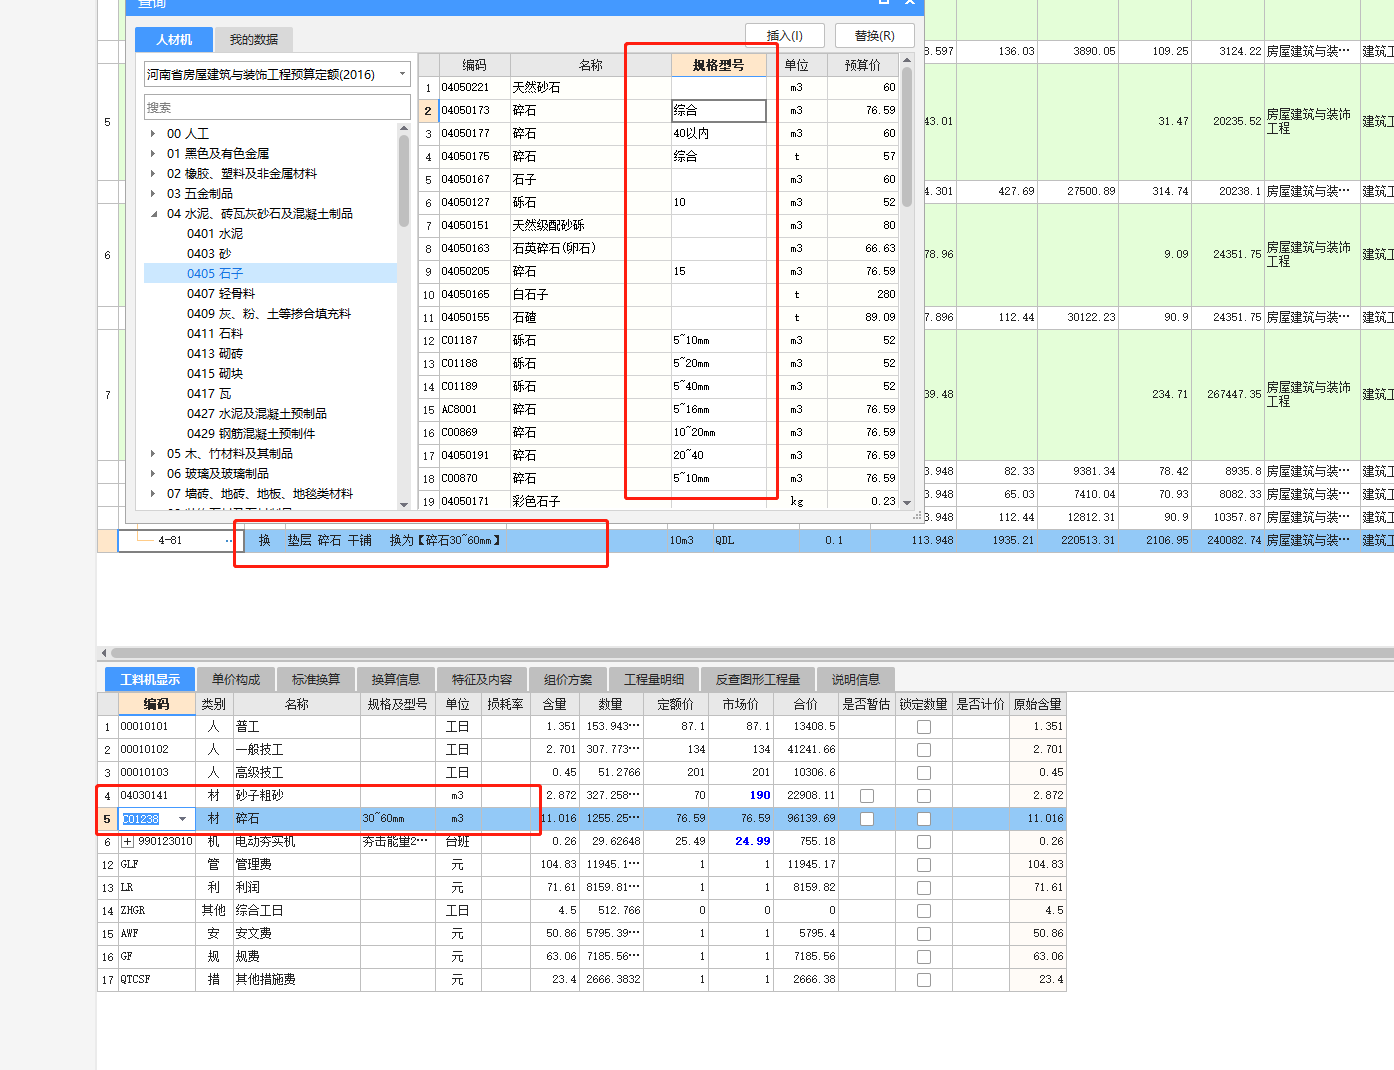This screenshot has width=1394, height=1070.
Task: Click the blue market price 190
Action: pyautogui.click(x=760, y=796)
